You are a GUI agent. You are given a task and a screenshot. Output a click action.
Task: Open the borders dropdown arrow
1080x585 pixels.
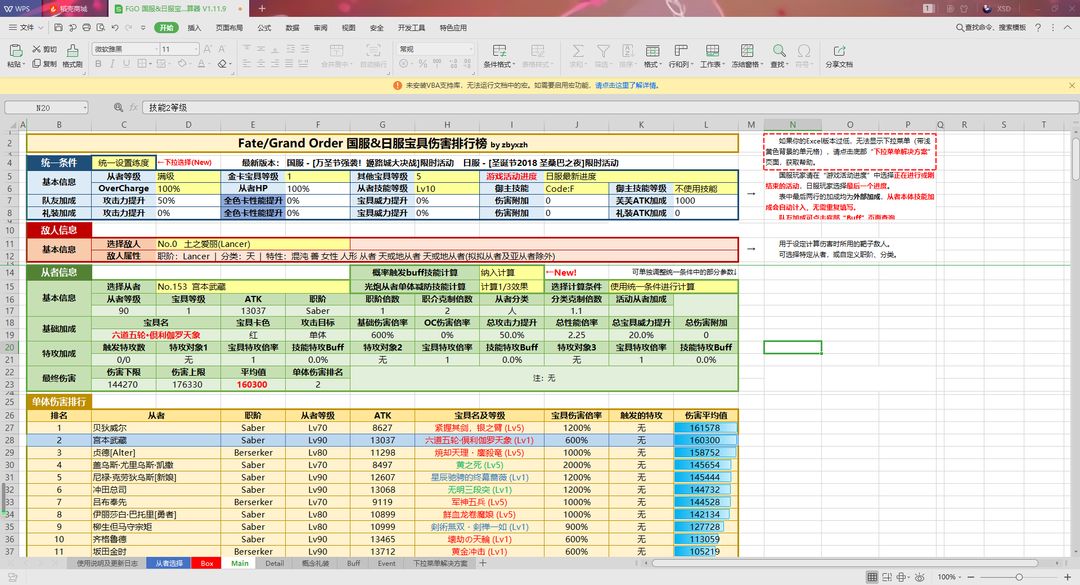click(x=150, y=64)
